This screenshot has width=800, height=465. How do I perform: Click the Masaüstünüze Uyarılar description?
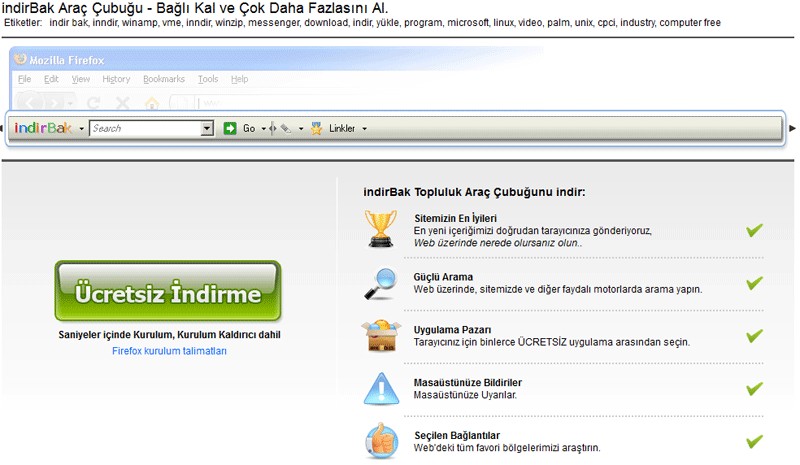click(465, 395)
